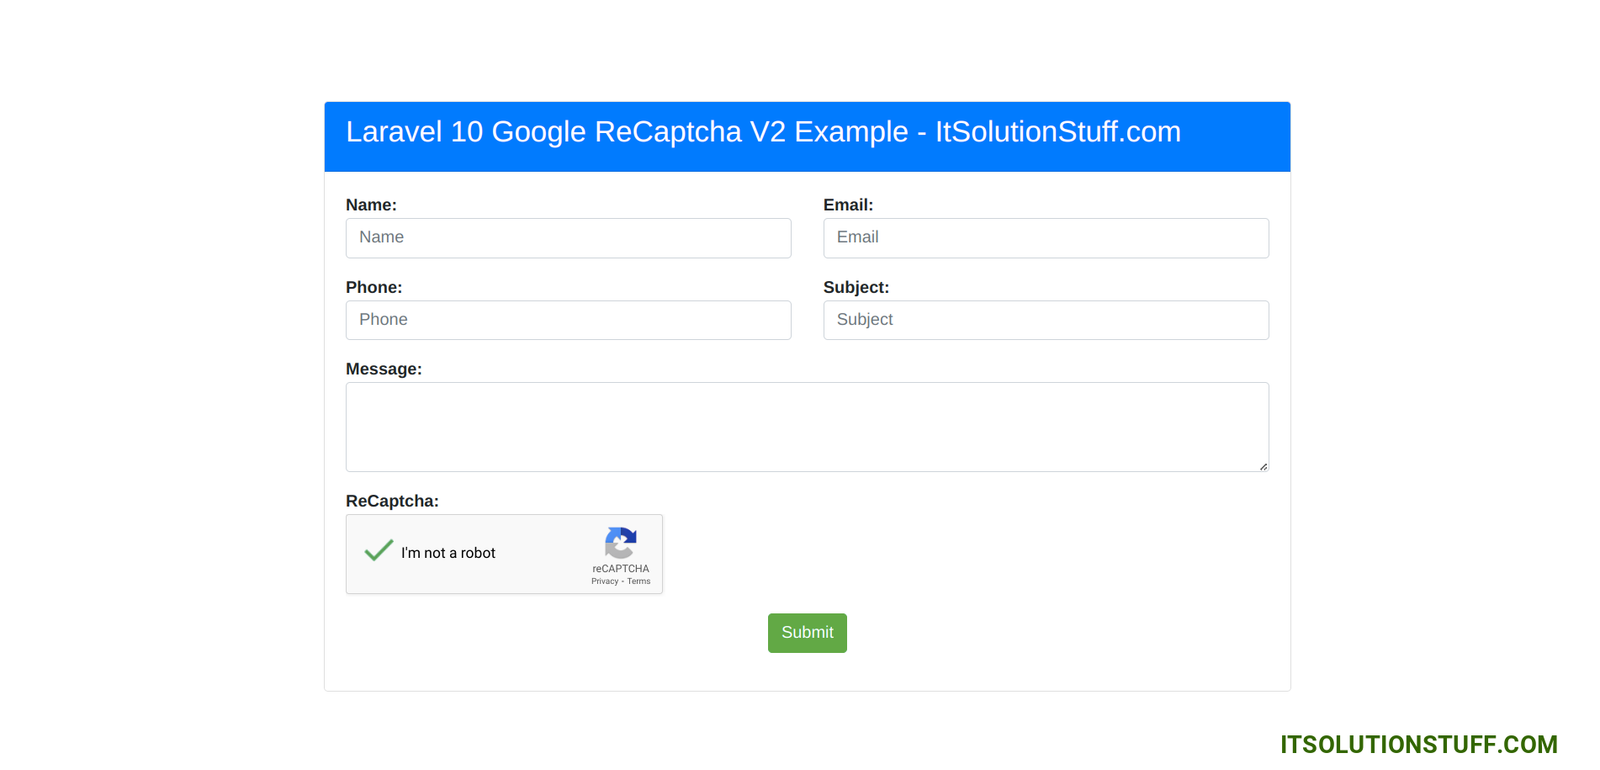Focus the Name input field
Screen dimensions: 1600x770
tap(568, 238)
